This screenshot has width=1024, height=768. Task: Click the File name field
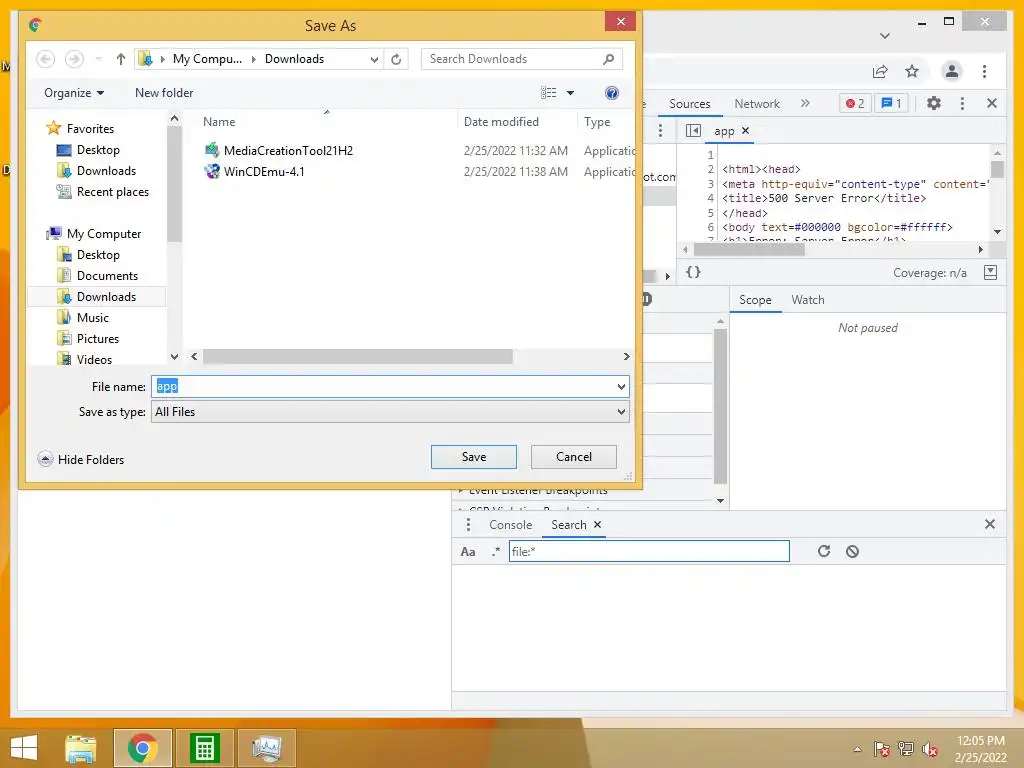click(390, 387)
